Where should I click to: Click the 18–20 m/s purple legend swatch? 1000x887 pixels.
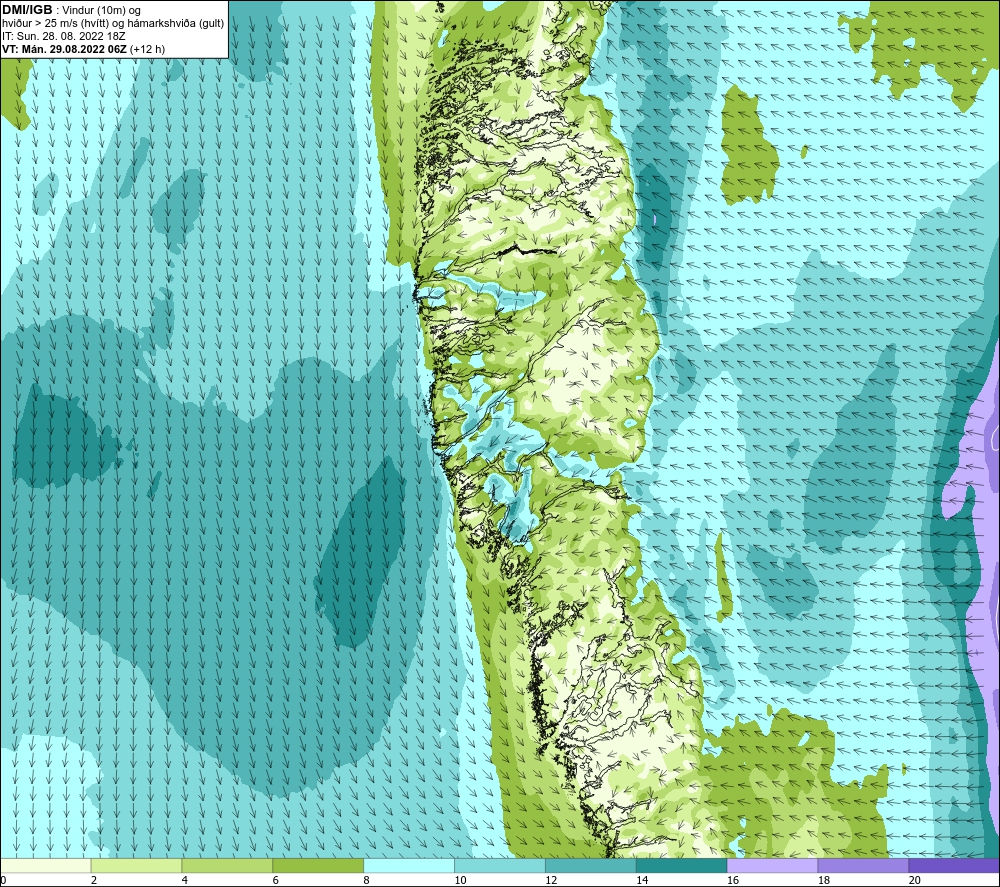(863, 865)
